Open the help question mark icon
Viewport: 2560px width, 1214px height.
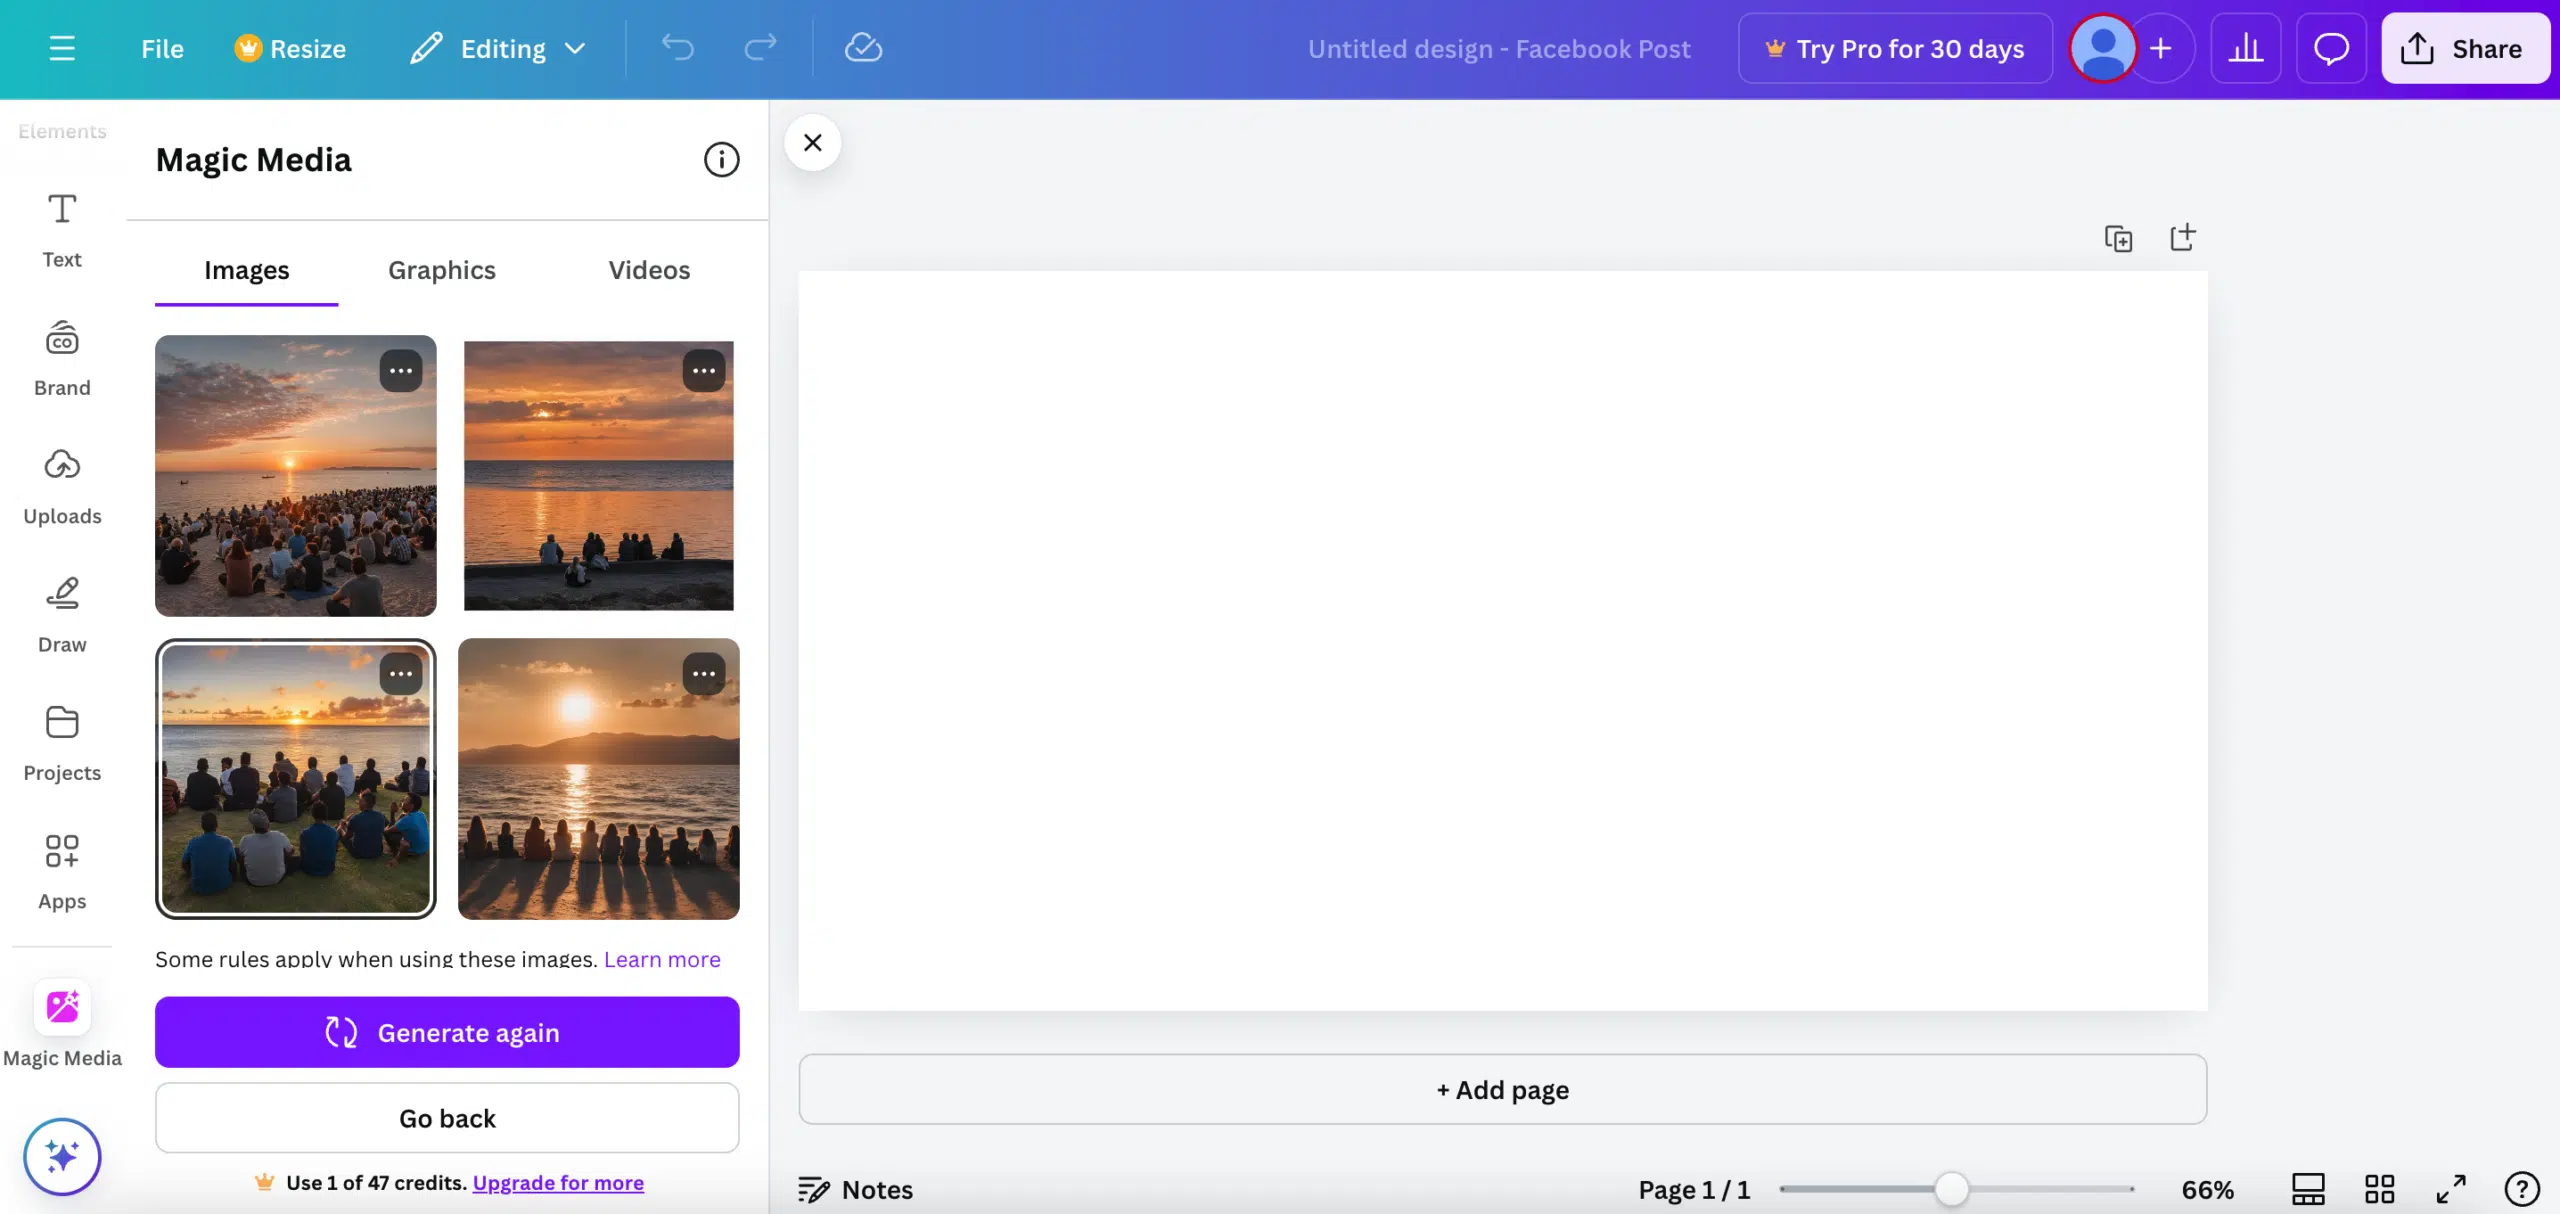pyautogui.click(x=2522, y=1189)
